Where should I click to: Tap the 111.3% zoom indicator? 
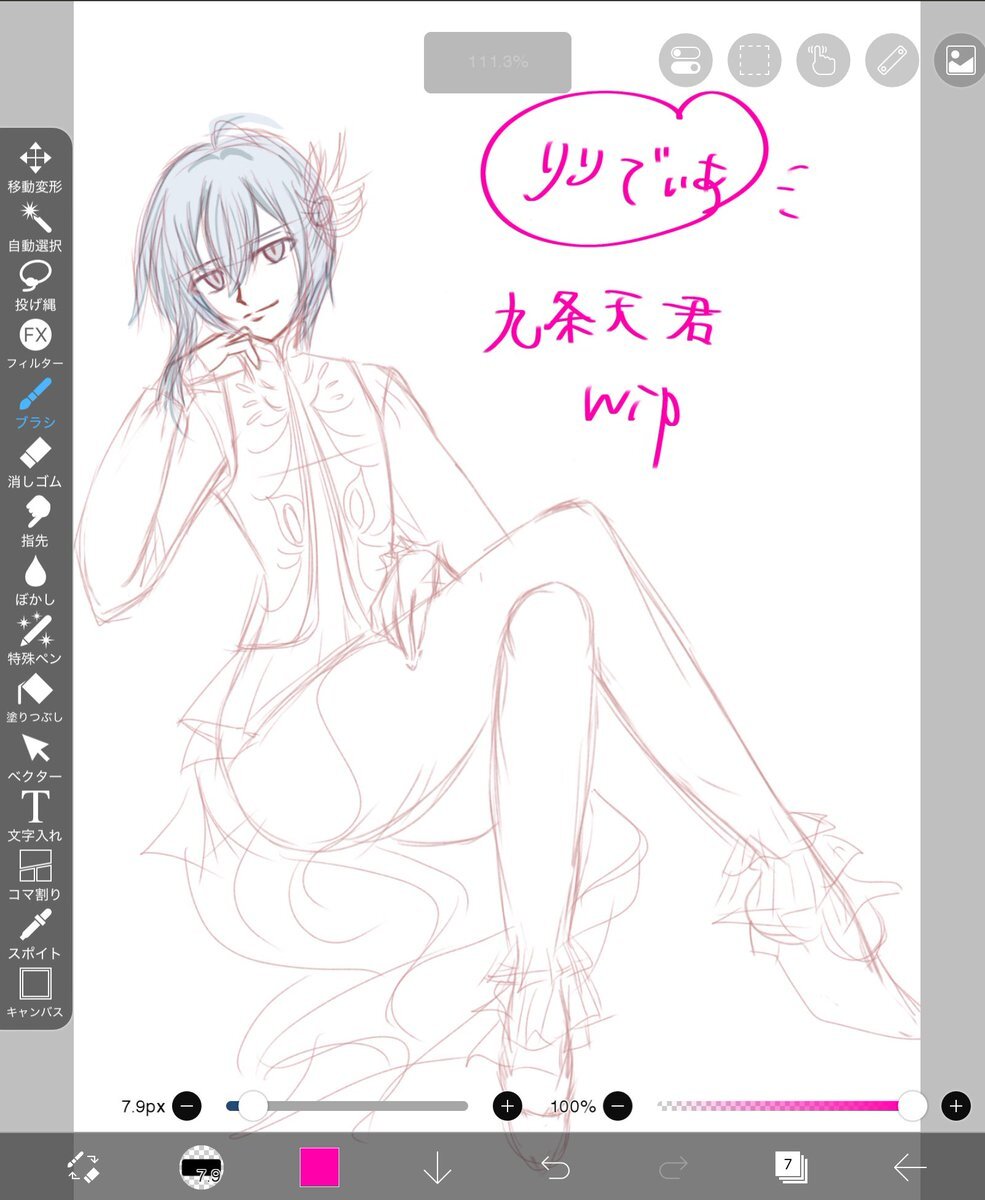tap(497, 62)
